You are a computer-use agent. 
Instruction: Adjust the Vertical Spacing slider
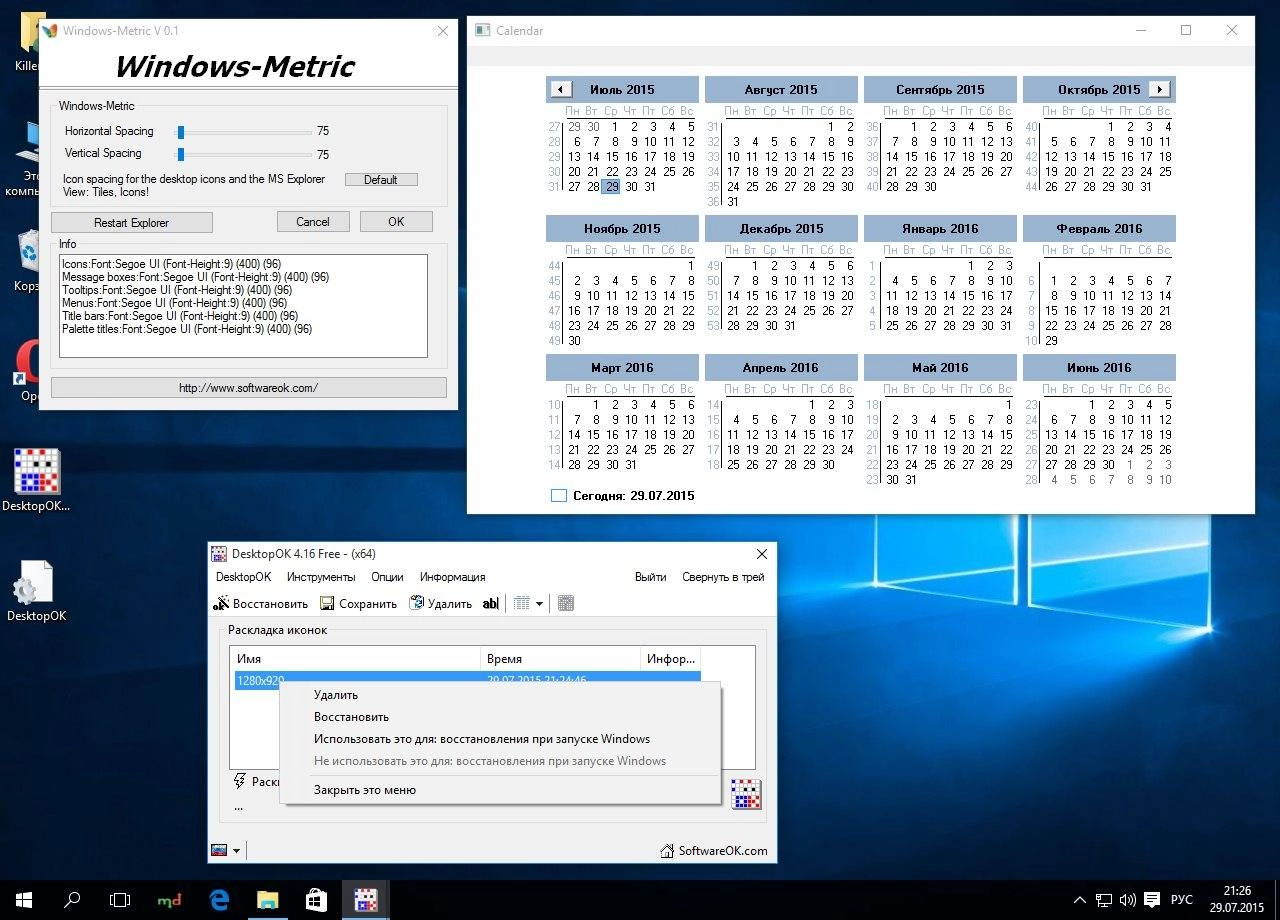(181, 154)
